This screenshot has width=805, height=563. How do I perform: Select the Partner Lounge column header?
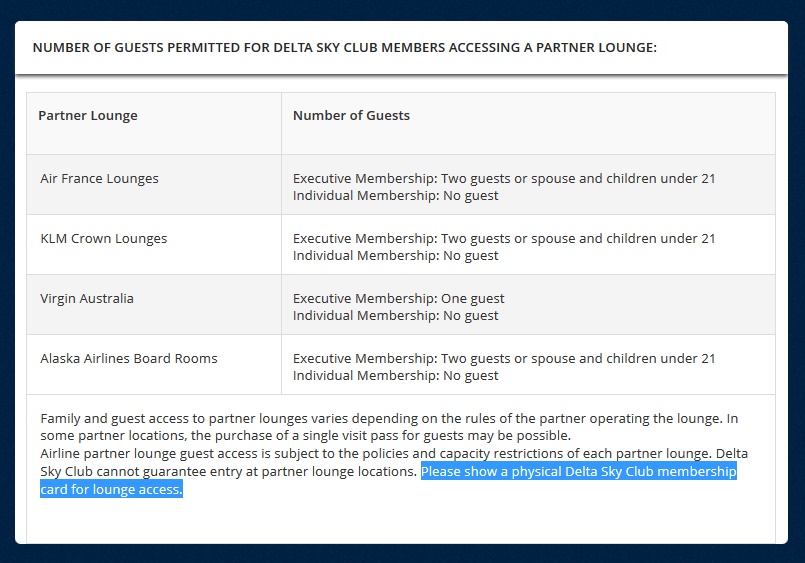88,116
